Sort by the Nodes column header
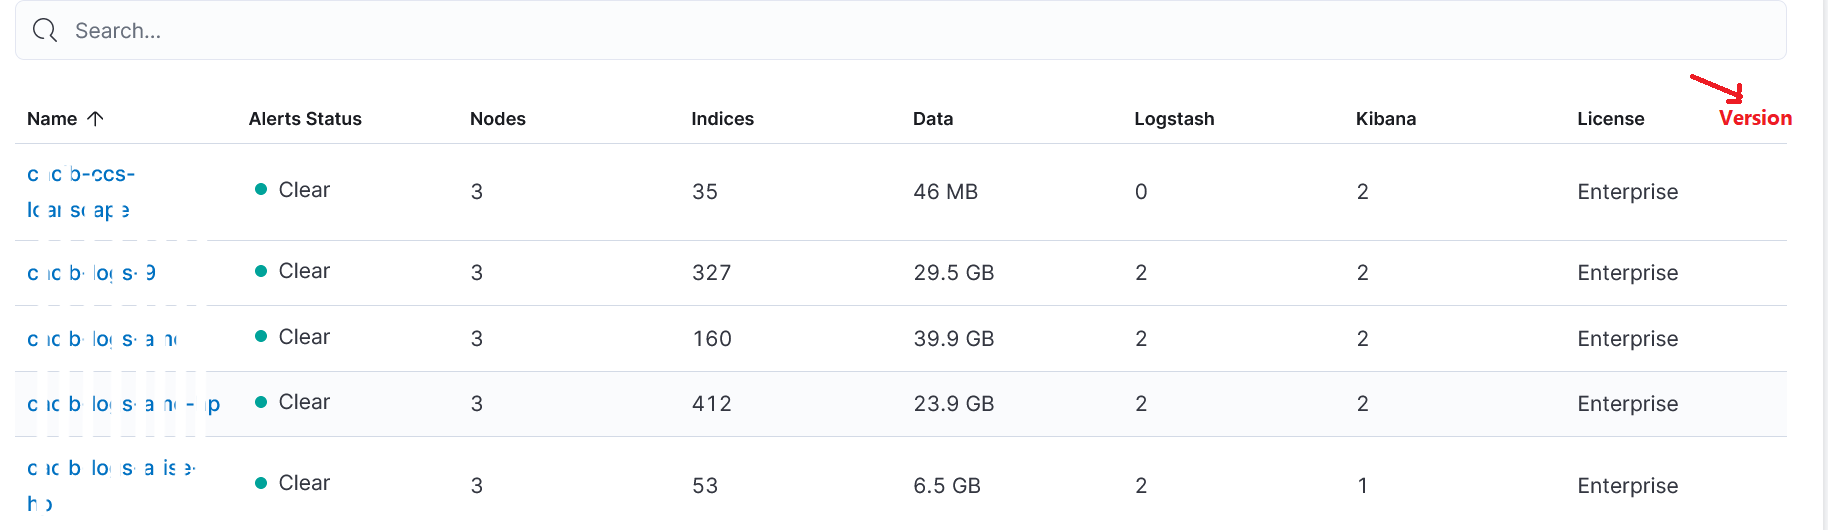 tap(498, 119)
